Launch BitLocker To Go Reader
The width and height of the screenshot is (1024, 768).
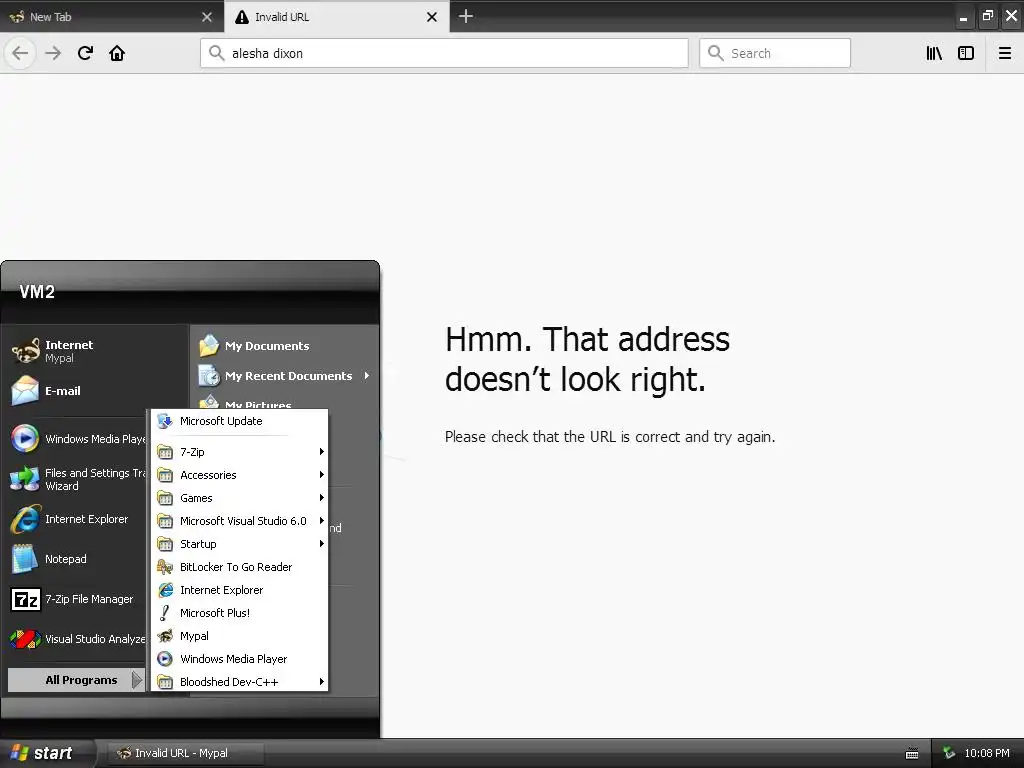[240, 567]
